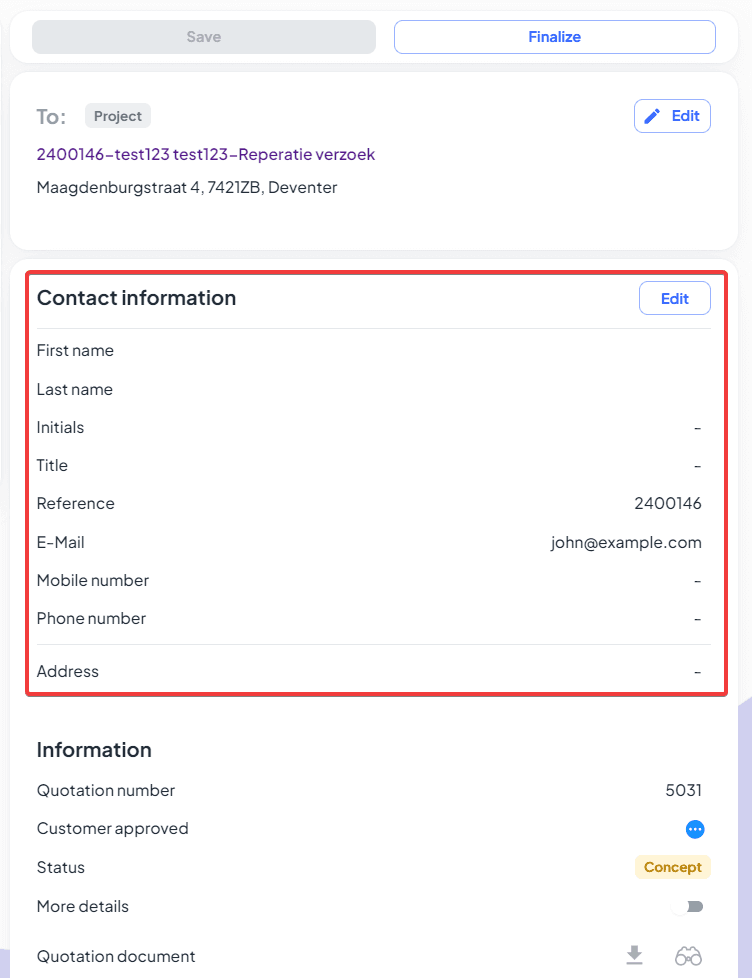This screenshot has width=752, height=978.
Task: Open the 2400146-test123 Reperatie verzoek link
Action: (x=206, y=154)
